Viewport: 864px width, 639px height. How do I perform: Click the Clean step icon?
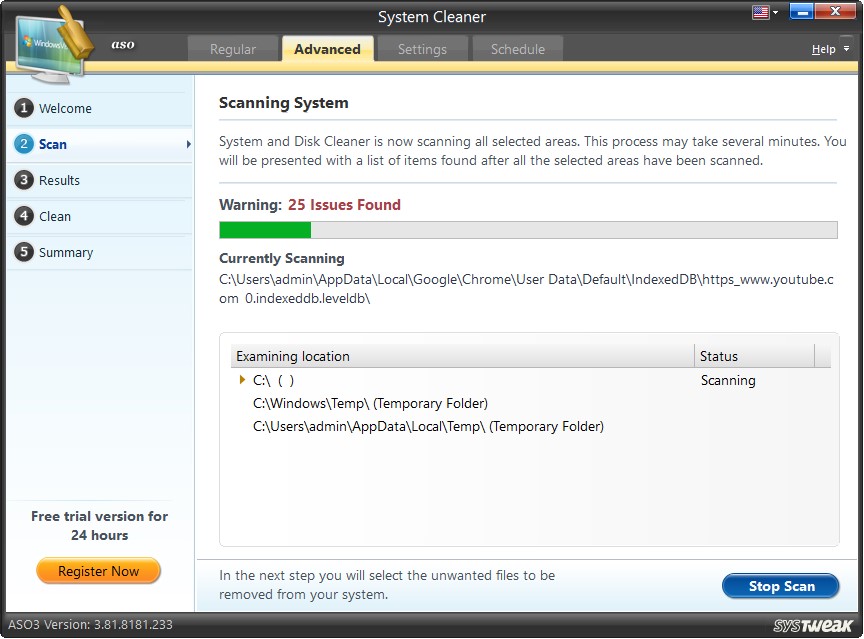pyautogui.click(x=24, y=216)
